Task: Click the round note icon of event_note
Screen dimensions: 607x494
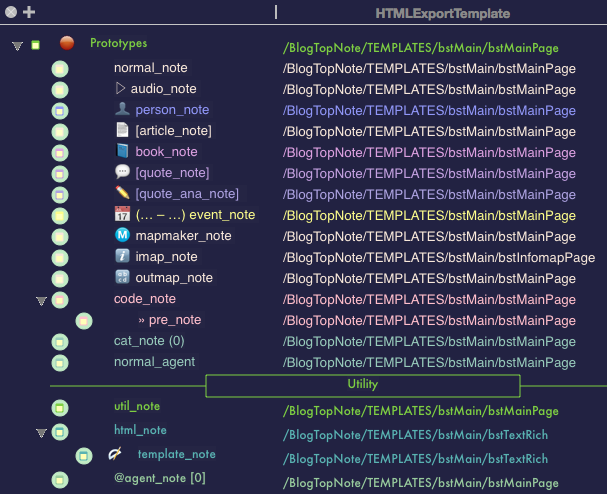Action: [x=60, y=216]
